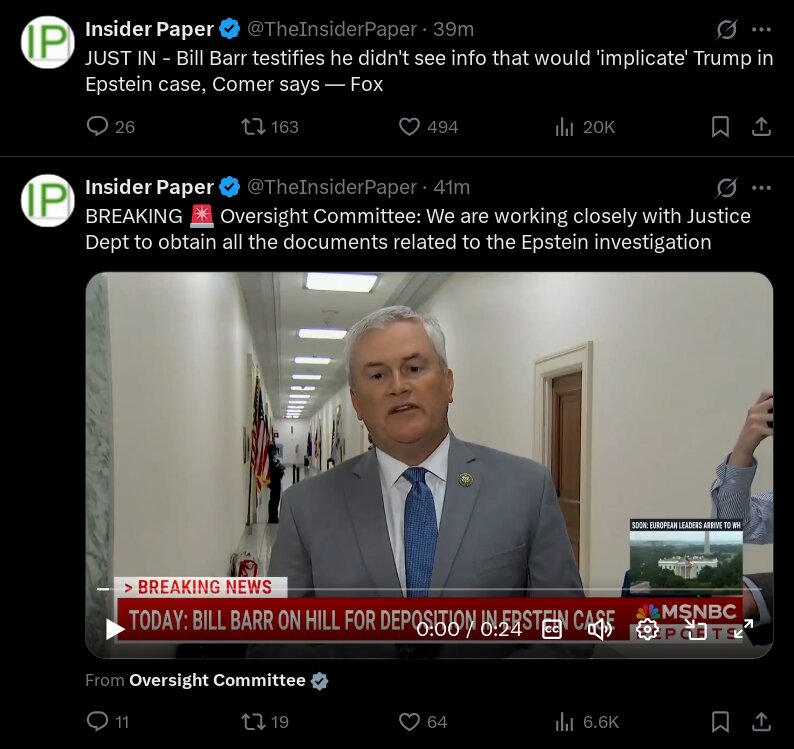
Task: Toggle closed captions on the video
Action: click(x=551, y=629)
